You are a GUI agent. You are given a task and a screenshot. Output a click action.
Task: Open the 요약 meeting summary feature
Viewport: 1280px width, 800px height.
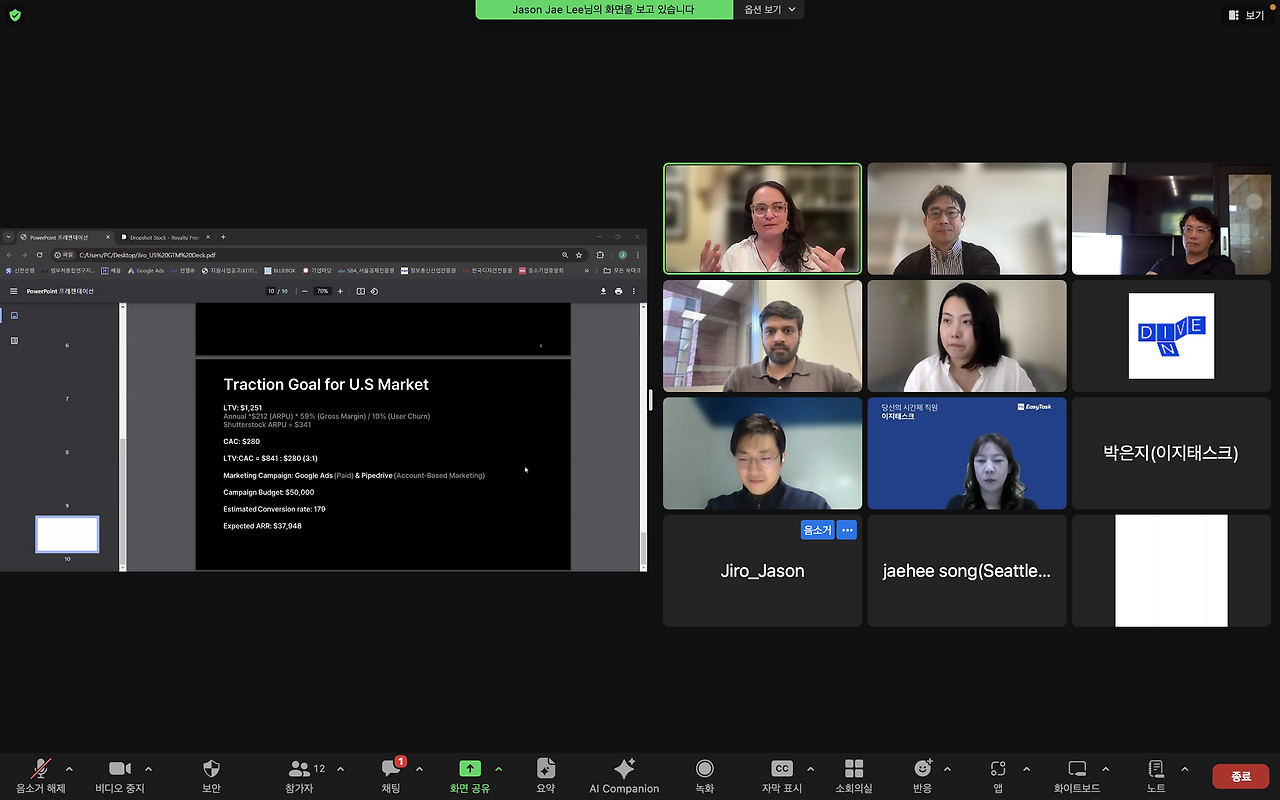[545, 775]
